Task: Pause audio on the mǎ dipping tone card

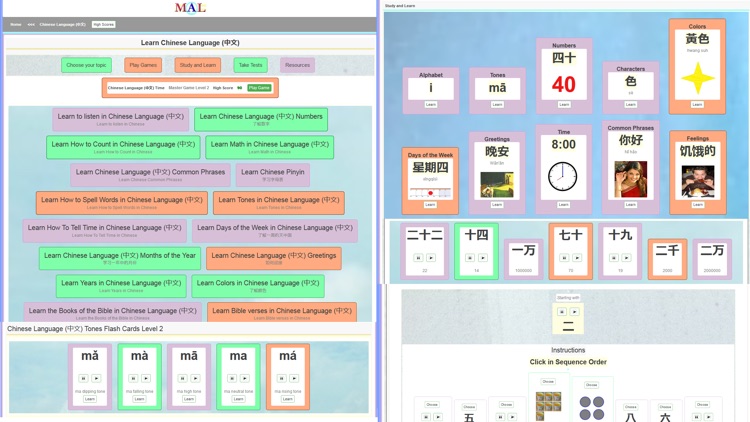Action: pos(84,378)
